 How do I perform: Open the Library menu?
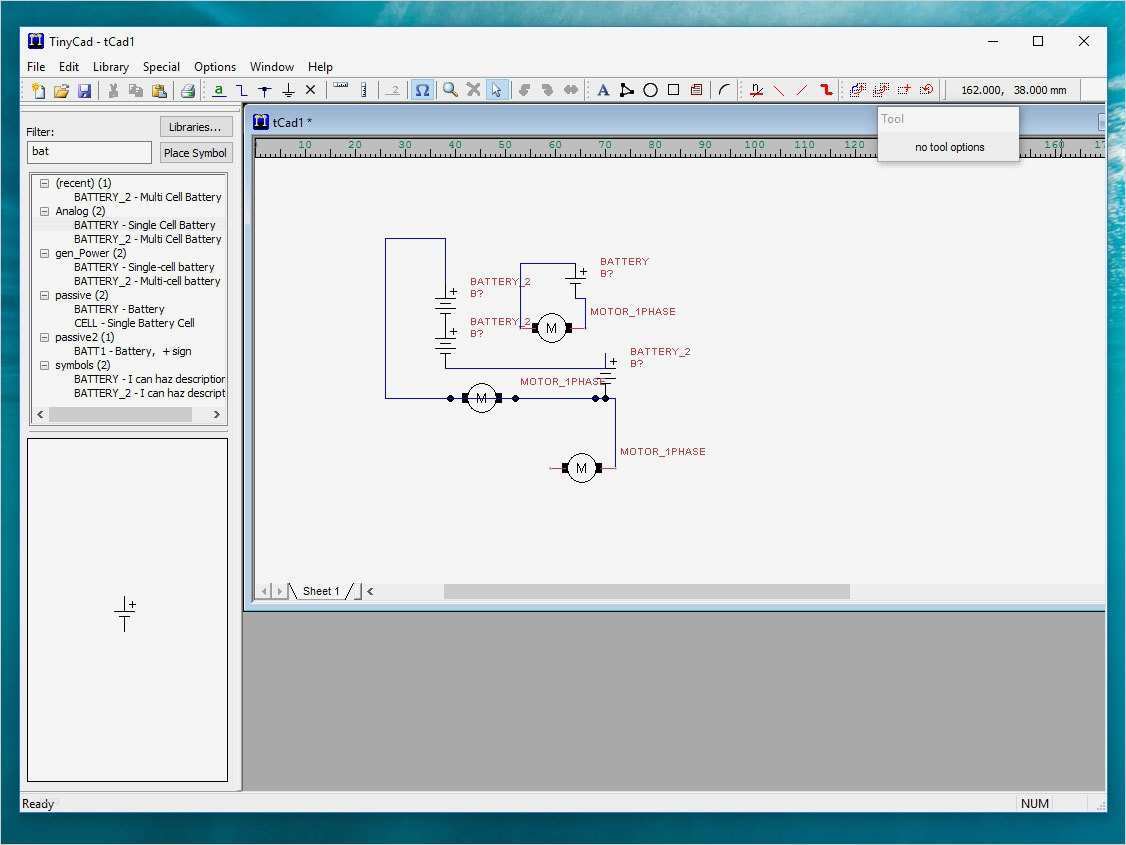[111, 67]
